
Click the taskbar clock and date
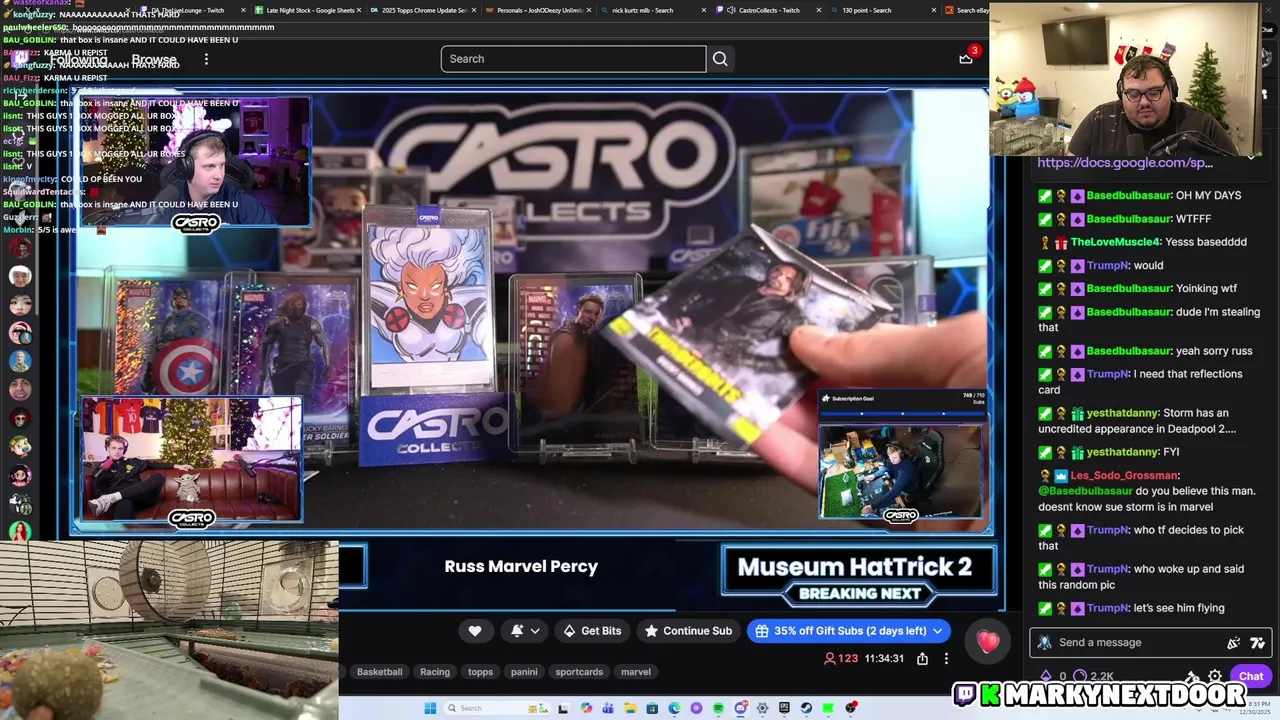pyautogui.click(x=1257, y=710)
